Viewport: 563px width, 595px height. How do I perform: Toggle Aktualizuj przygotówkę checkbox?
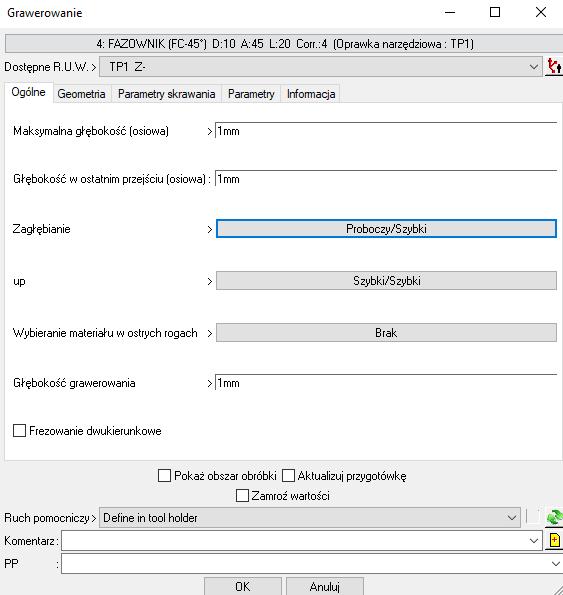tap(288, 475)
